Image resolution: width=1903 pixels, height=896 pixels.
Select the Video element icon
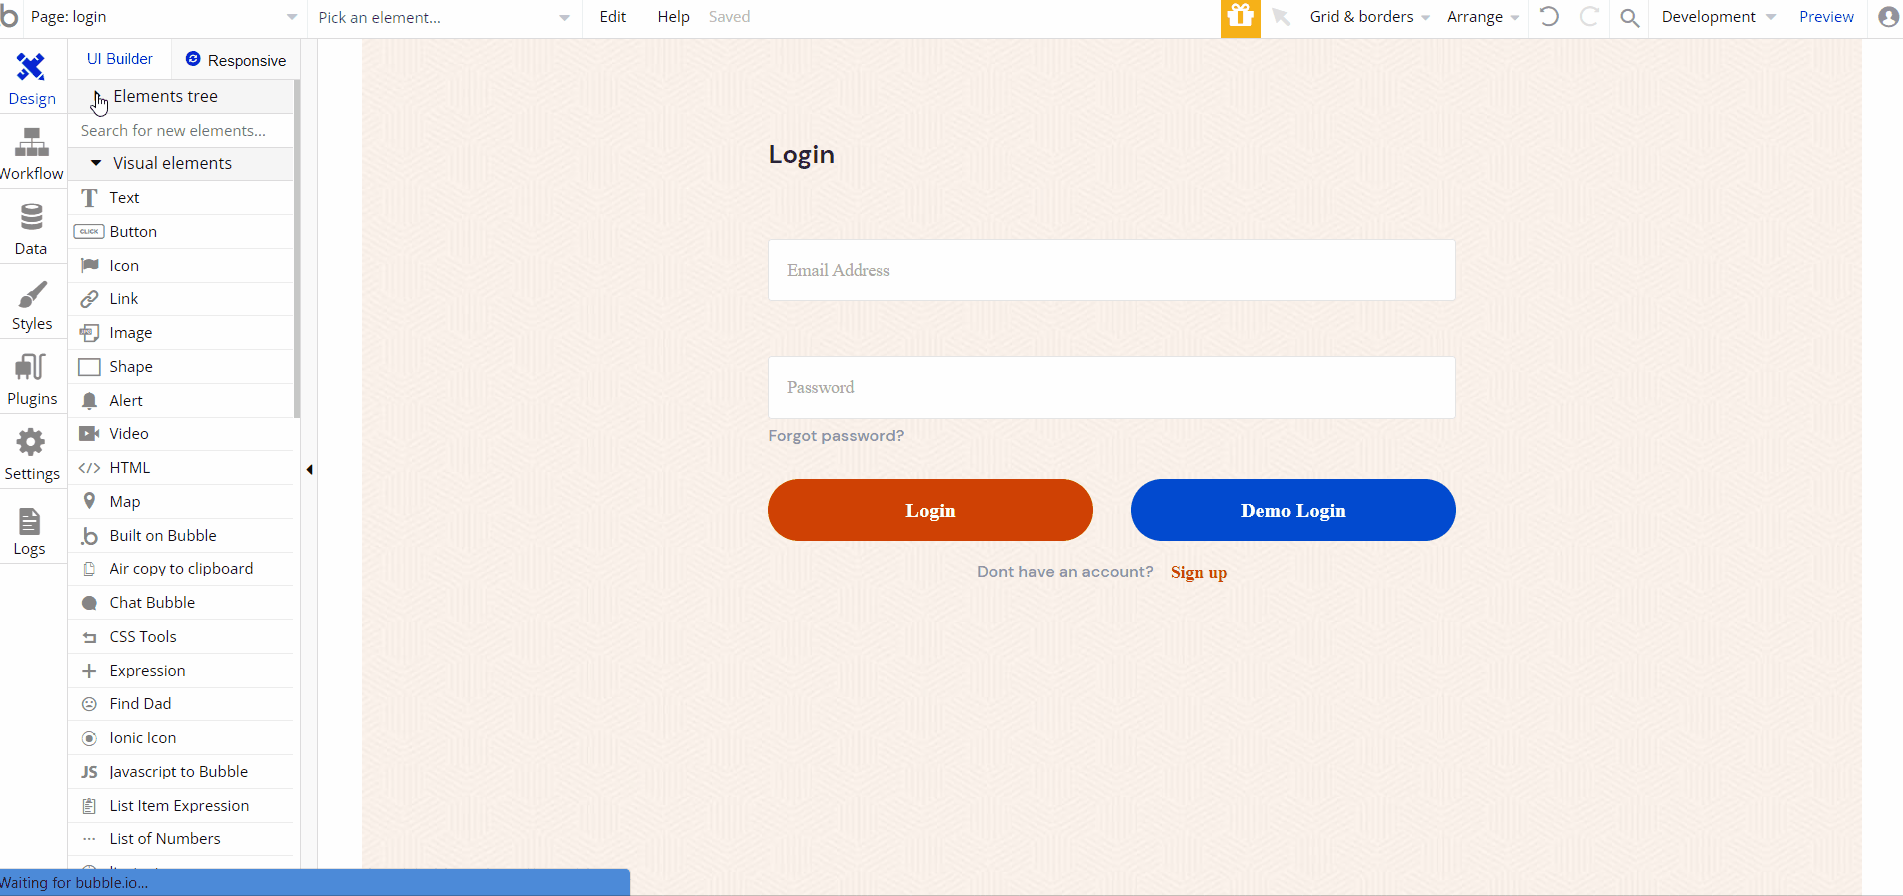[89, 434]
